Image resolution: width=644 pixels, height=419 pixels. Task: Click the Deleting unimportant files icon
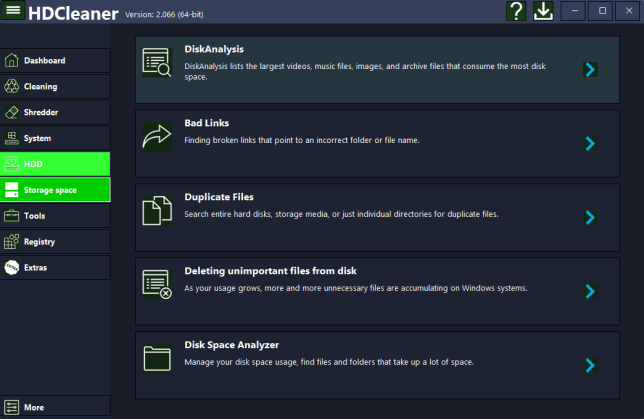[157, 284]
